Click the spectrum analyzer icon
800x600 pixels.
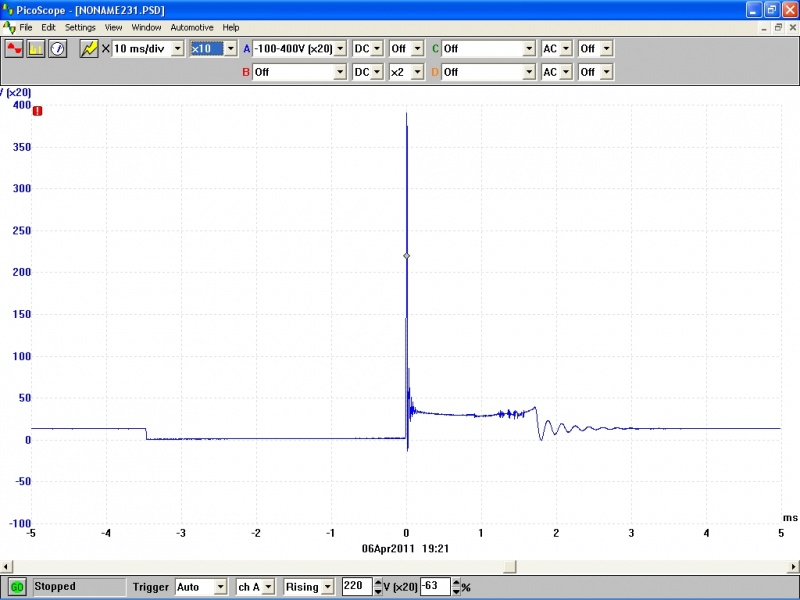[36, 48]
